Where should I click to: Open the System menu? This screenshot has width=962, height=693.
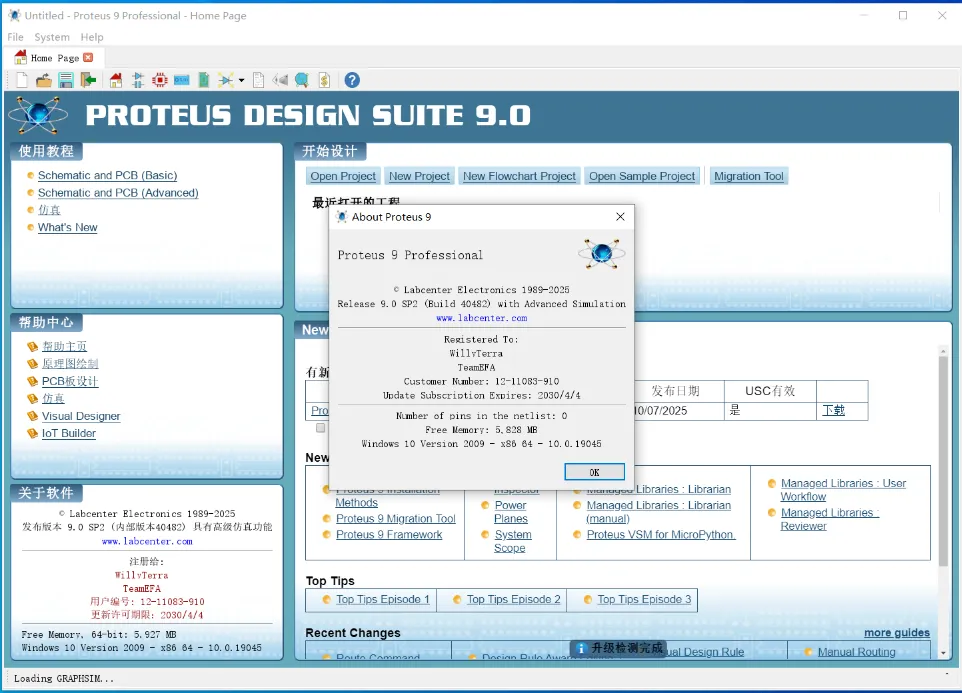tap(52, 37)
